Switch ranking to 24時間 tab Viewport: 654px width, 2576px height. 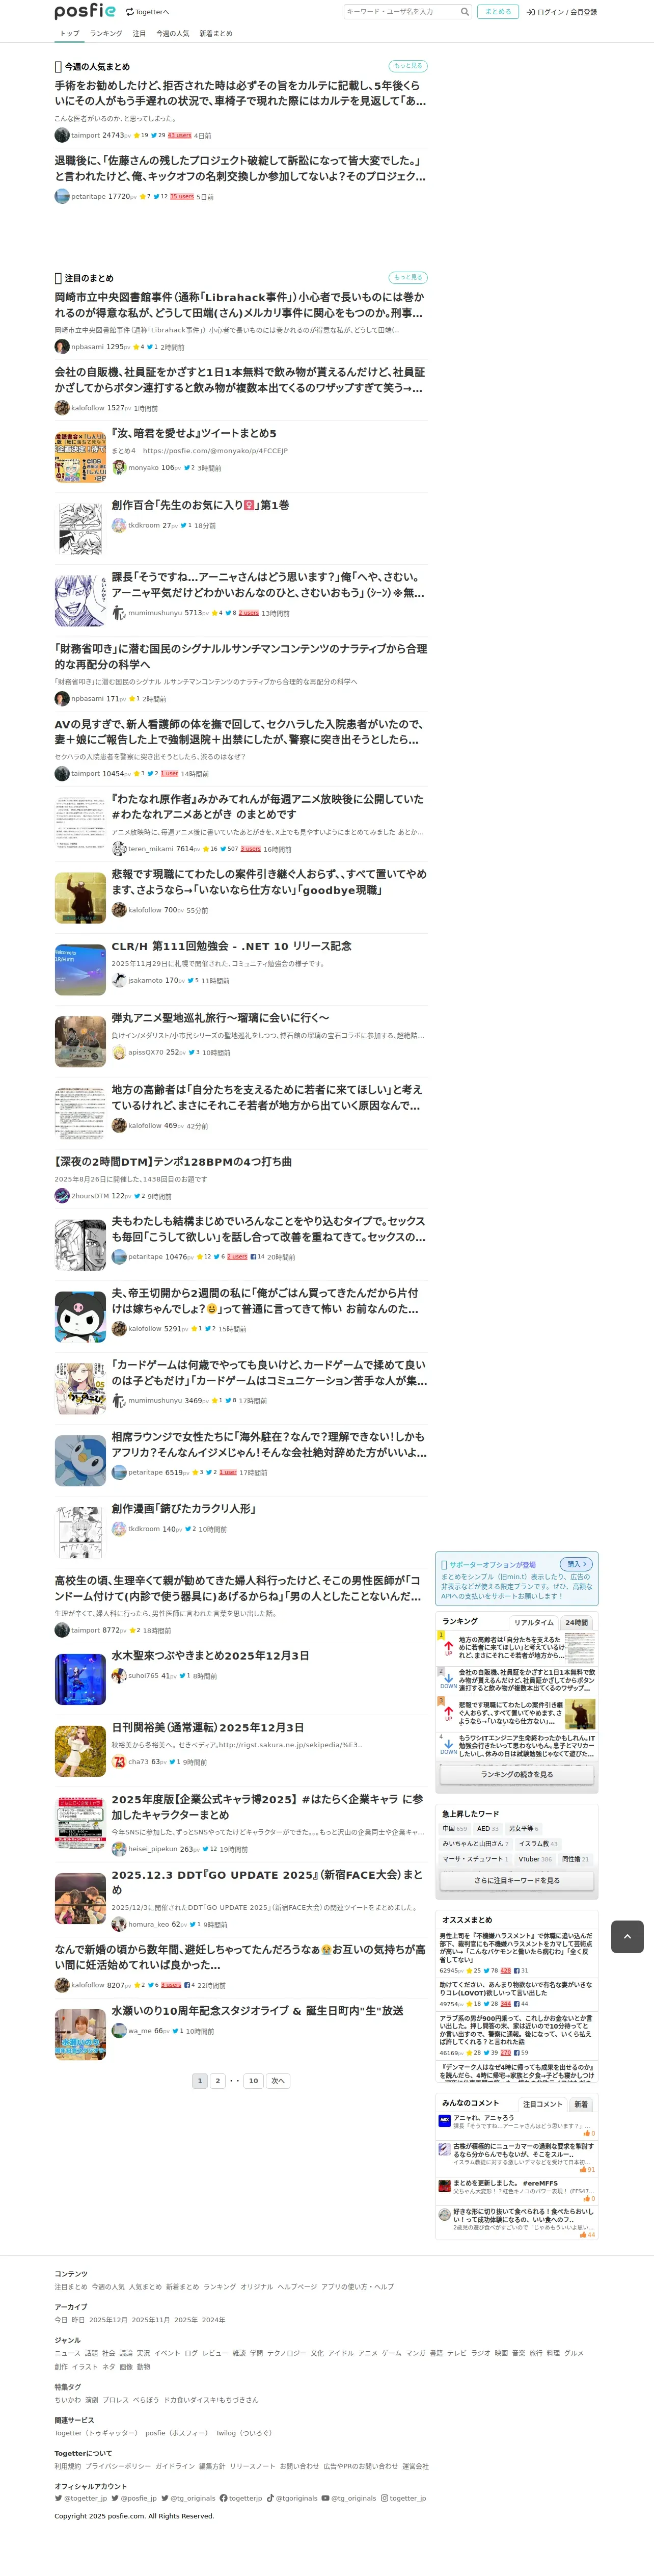pyautogui.click(x=576, y=1623)
